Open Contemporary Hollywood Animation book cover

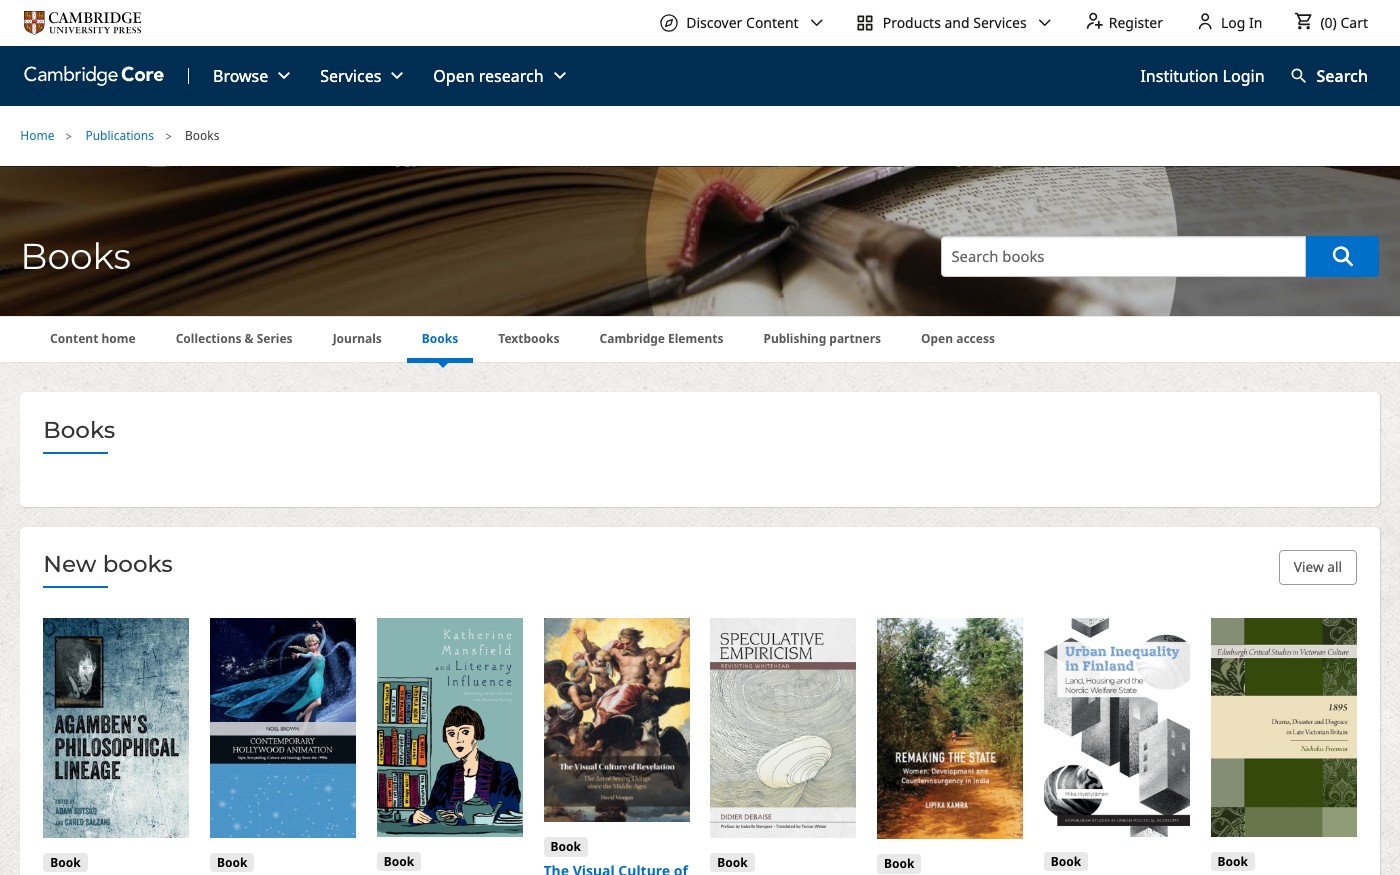click(x=283, y=728)
